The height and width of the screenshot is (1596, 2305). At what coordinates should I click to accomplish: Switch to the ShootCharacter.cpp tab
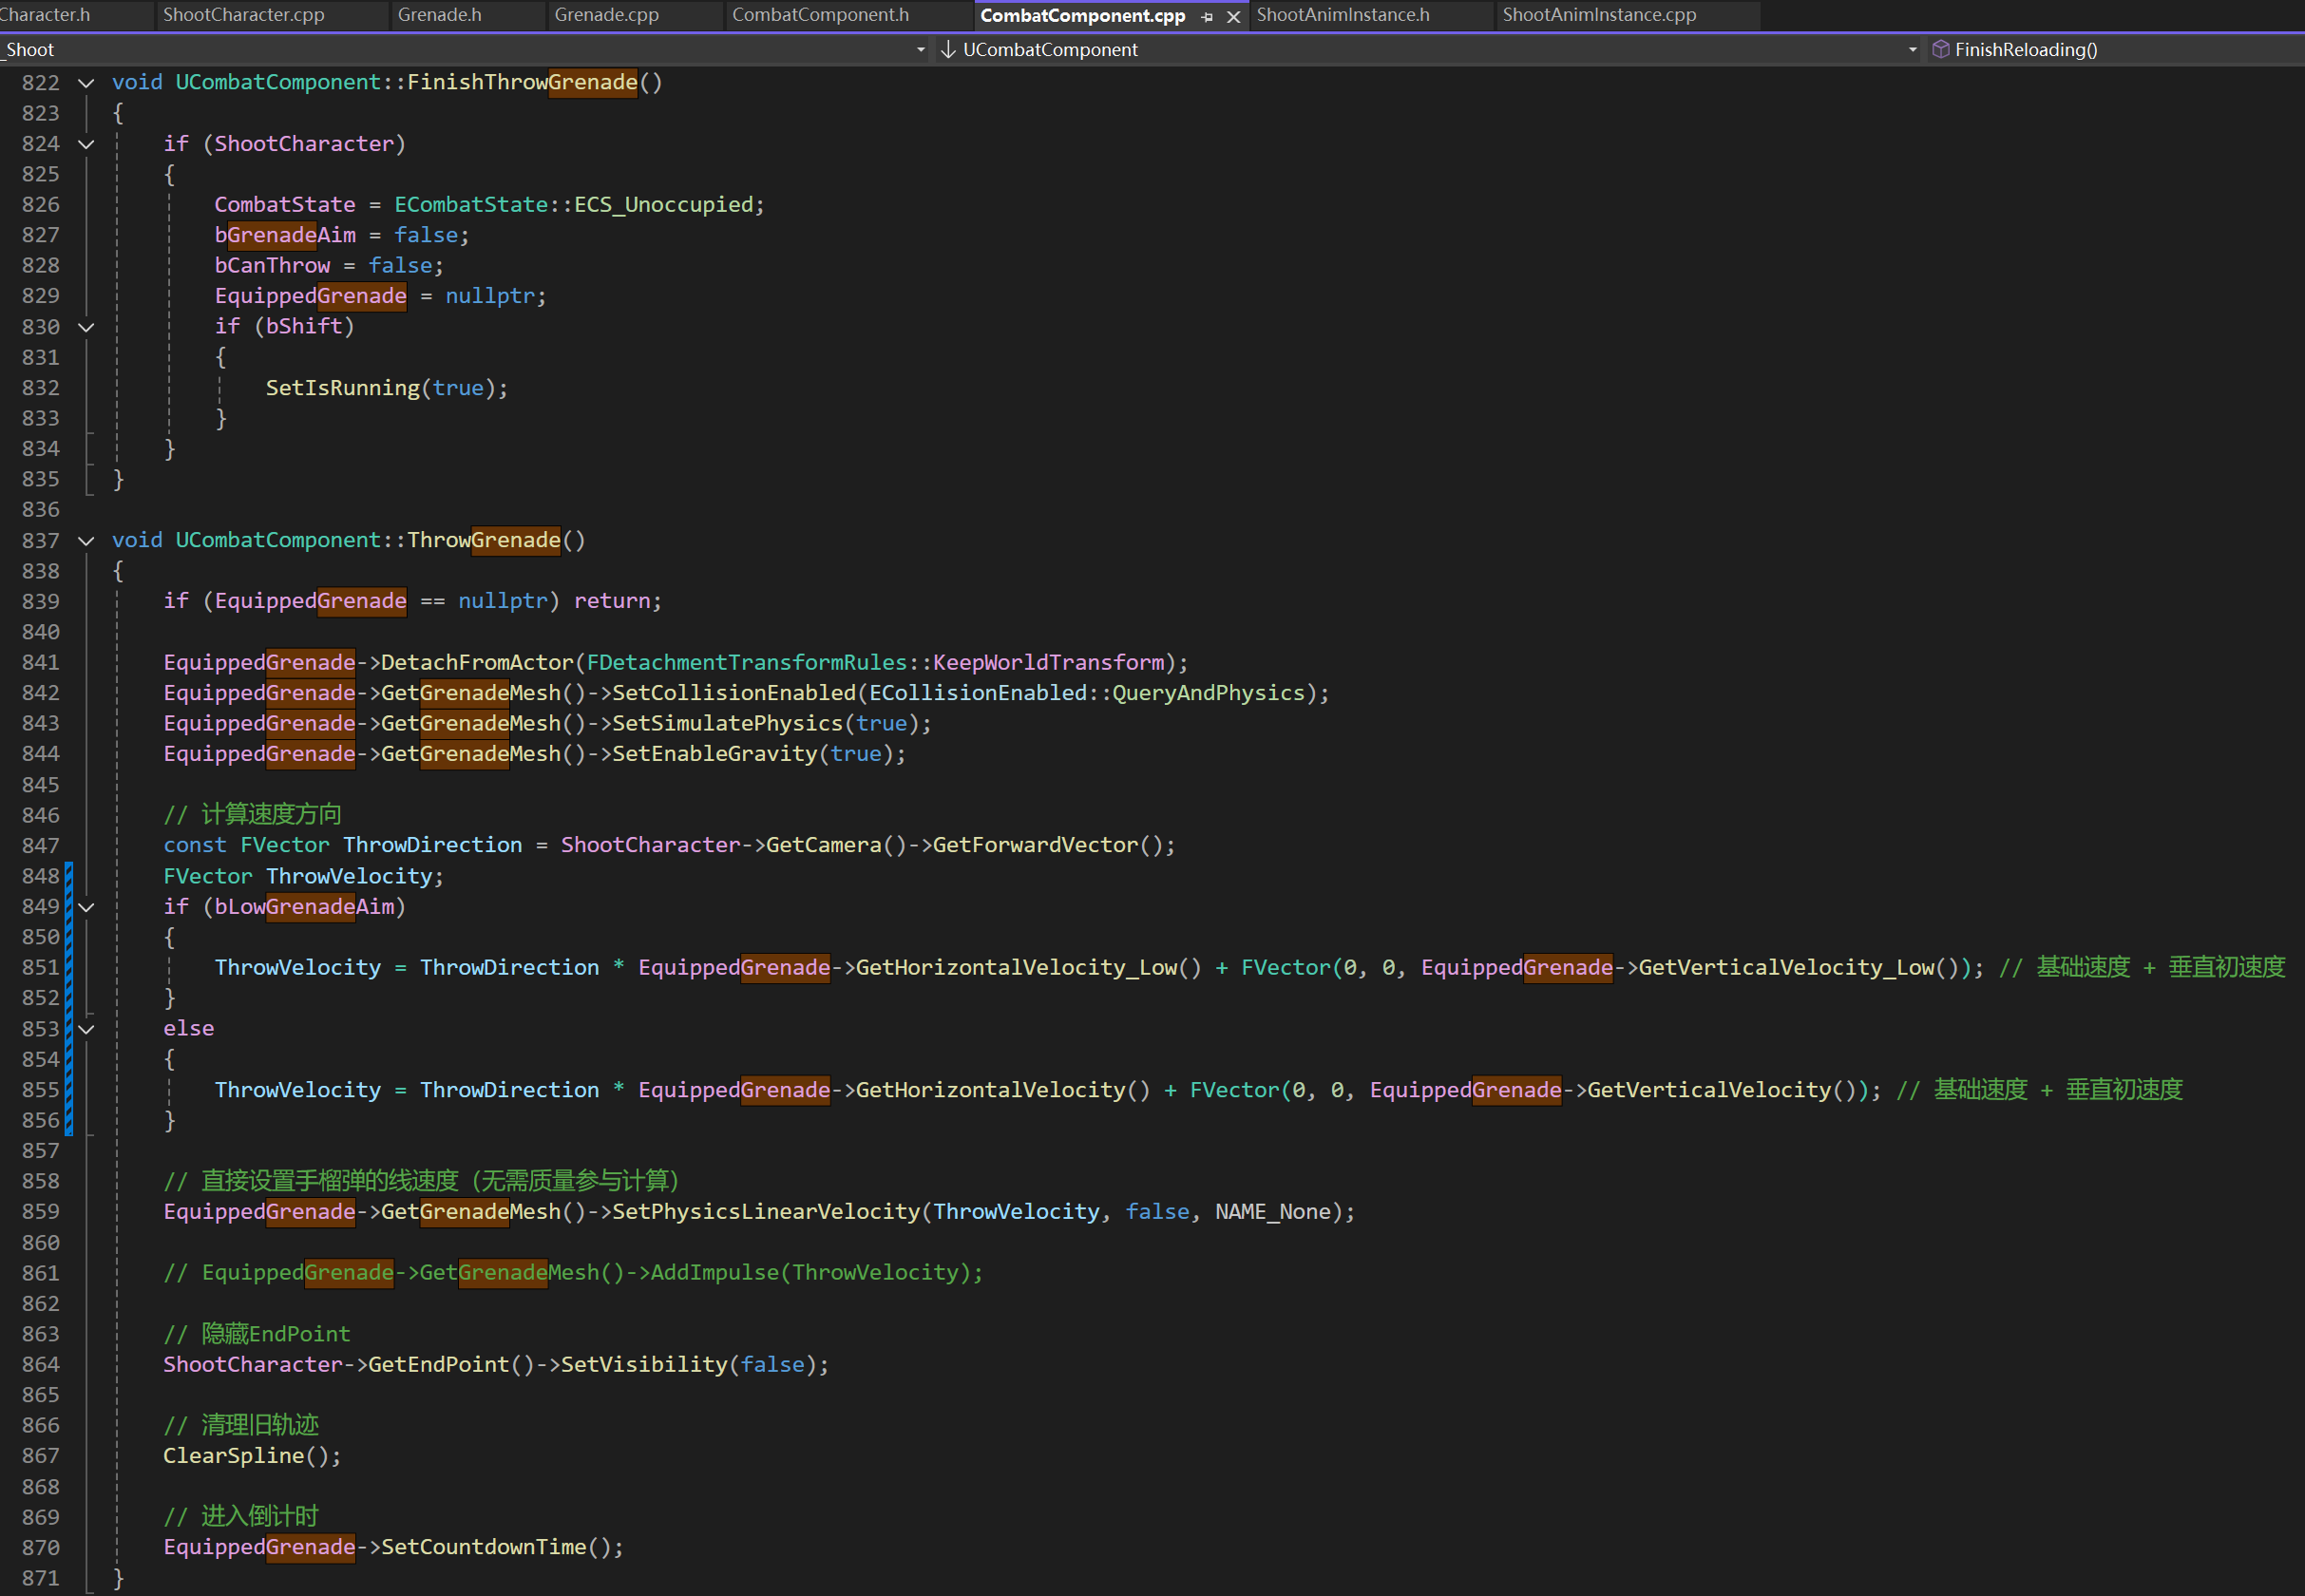[x=243, y=15]
